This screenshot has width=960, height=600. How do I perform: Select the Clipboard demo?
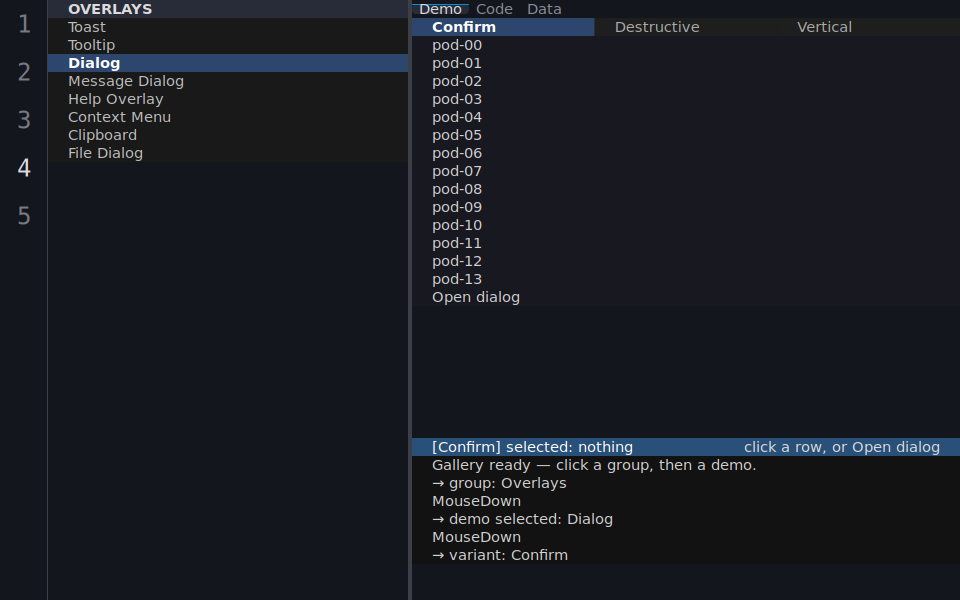(228, 135)
